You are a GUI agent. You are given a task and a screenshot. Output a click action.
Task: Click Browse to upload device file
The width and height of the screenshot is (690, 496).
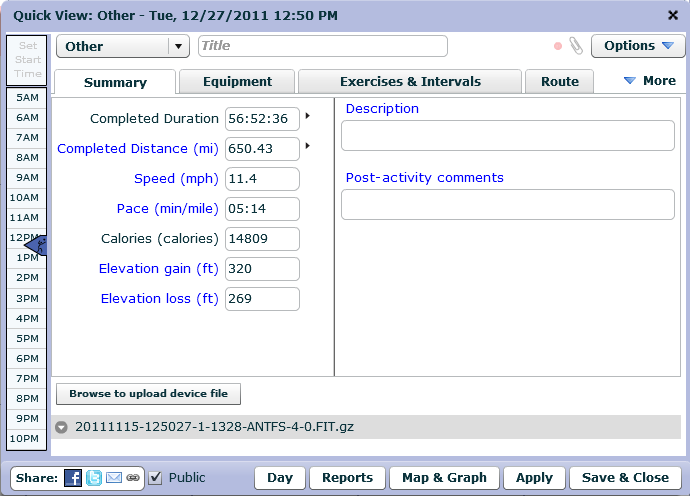148,393
